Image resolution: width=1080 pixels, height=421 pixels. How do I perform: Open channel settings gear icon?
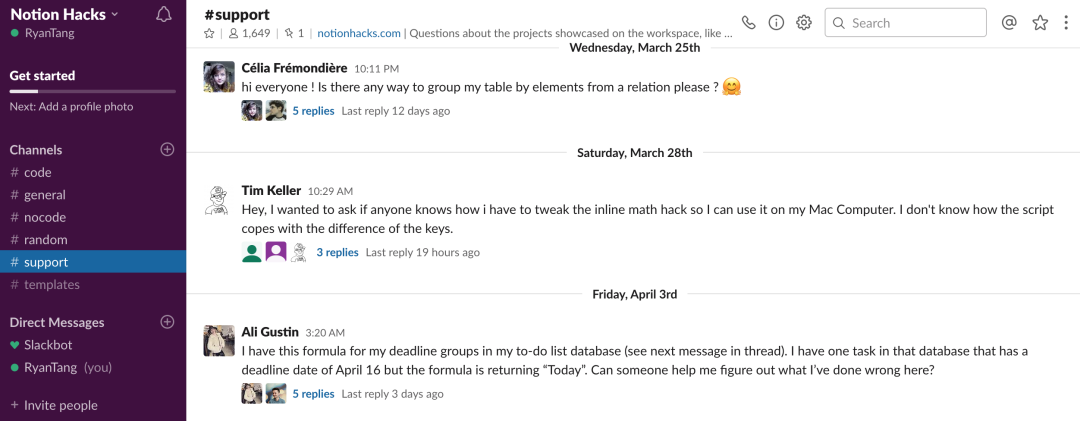tap(804, 23)
